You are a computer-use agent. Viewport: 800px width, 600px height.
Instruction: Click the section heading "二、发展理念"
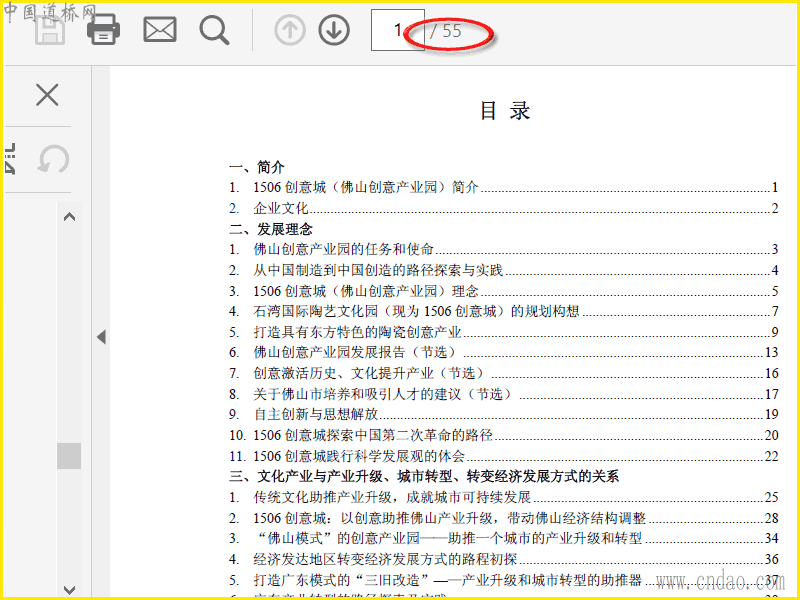tap(270, 229)
